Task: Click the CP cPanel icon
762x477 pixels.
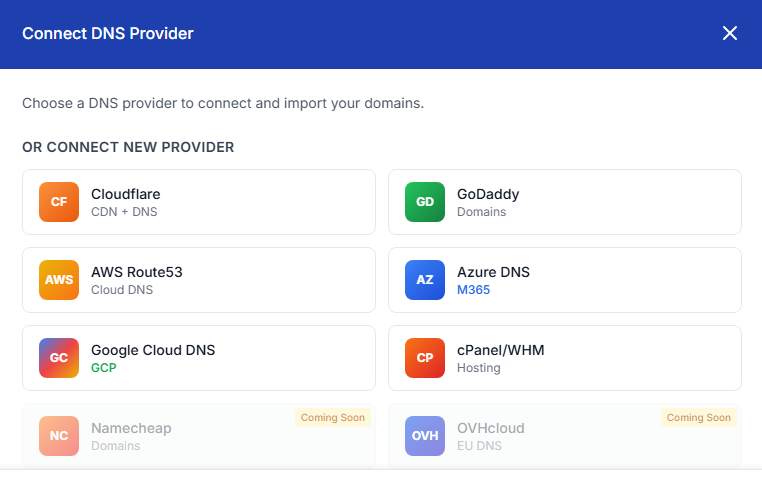Action: coord(425,358)
